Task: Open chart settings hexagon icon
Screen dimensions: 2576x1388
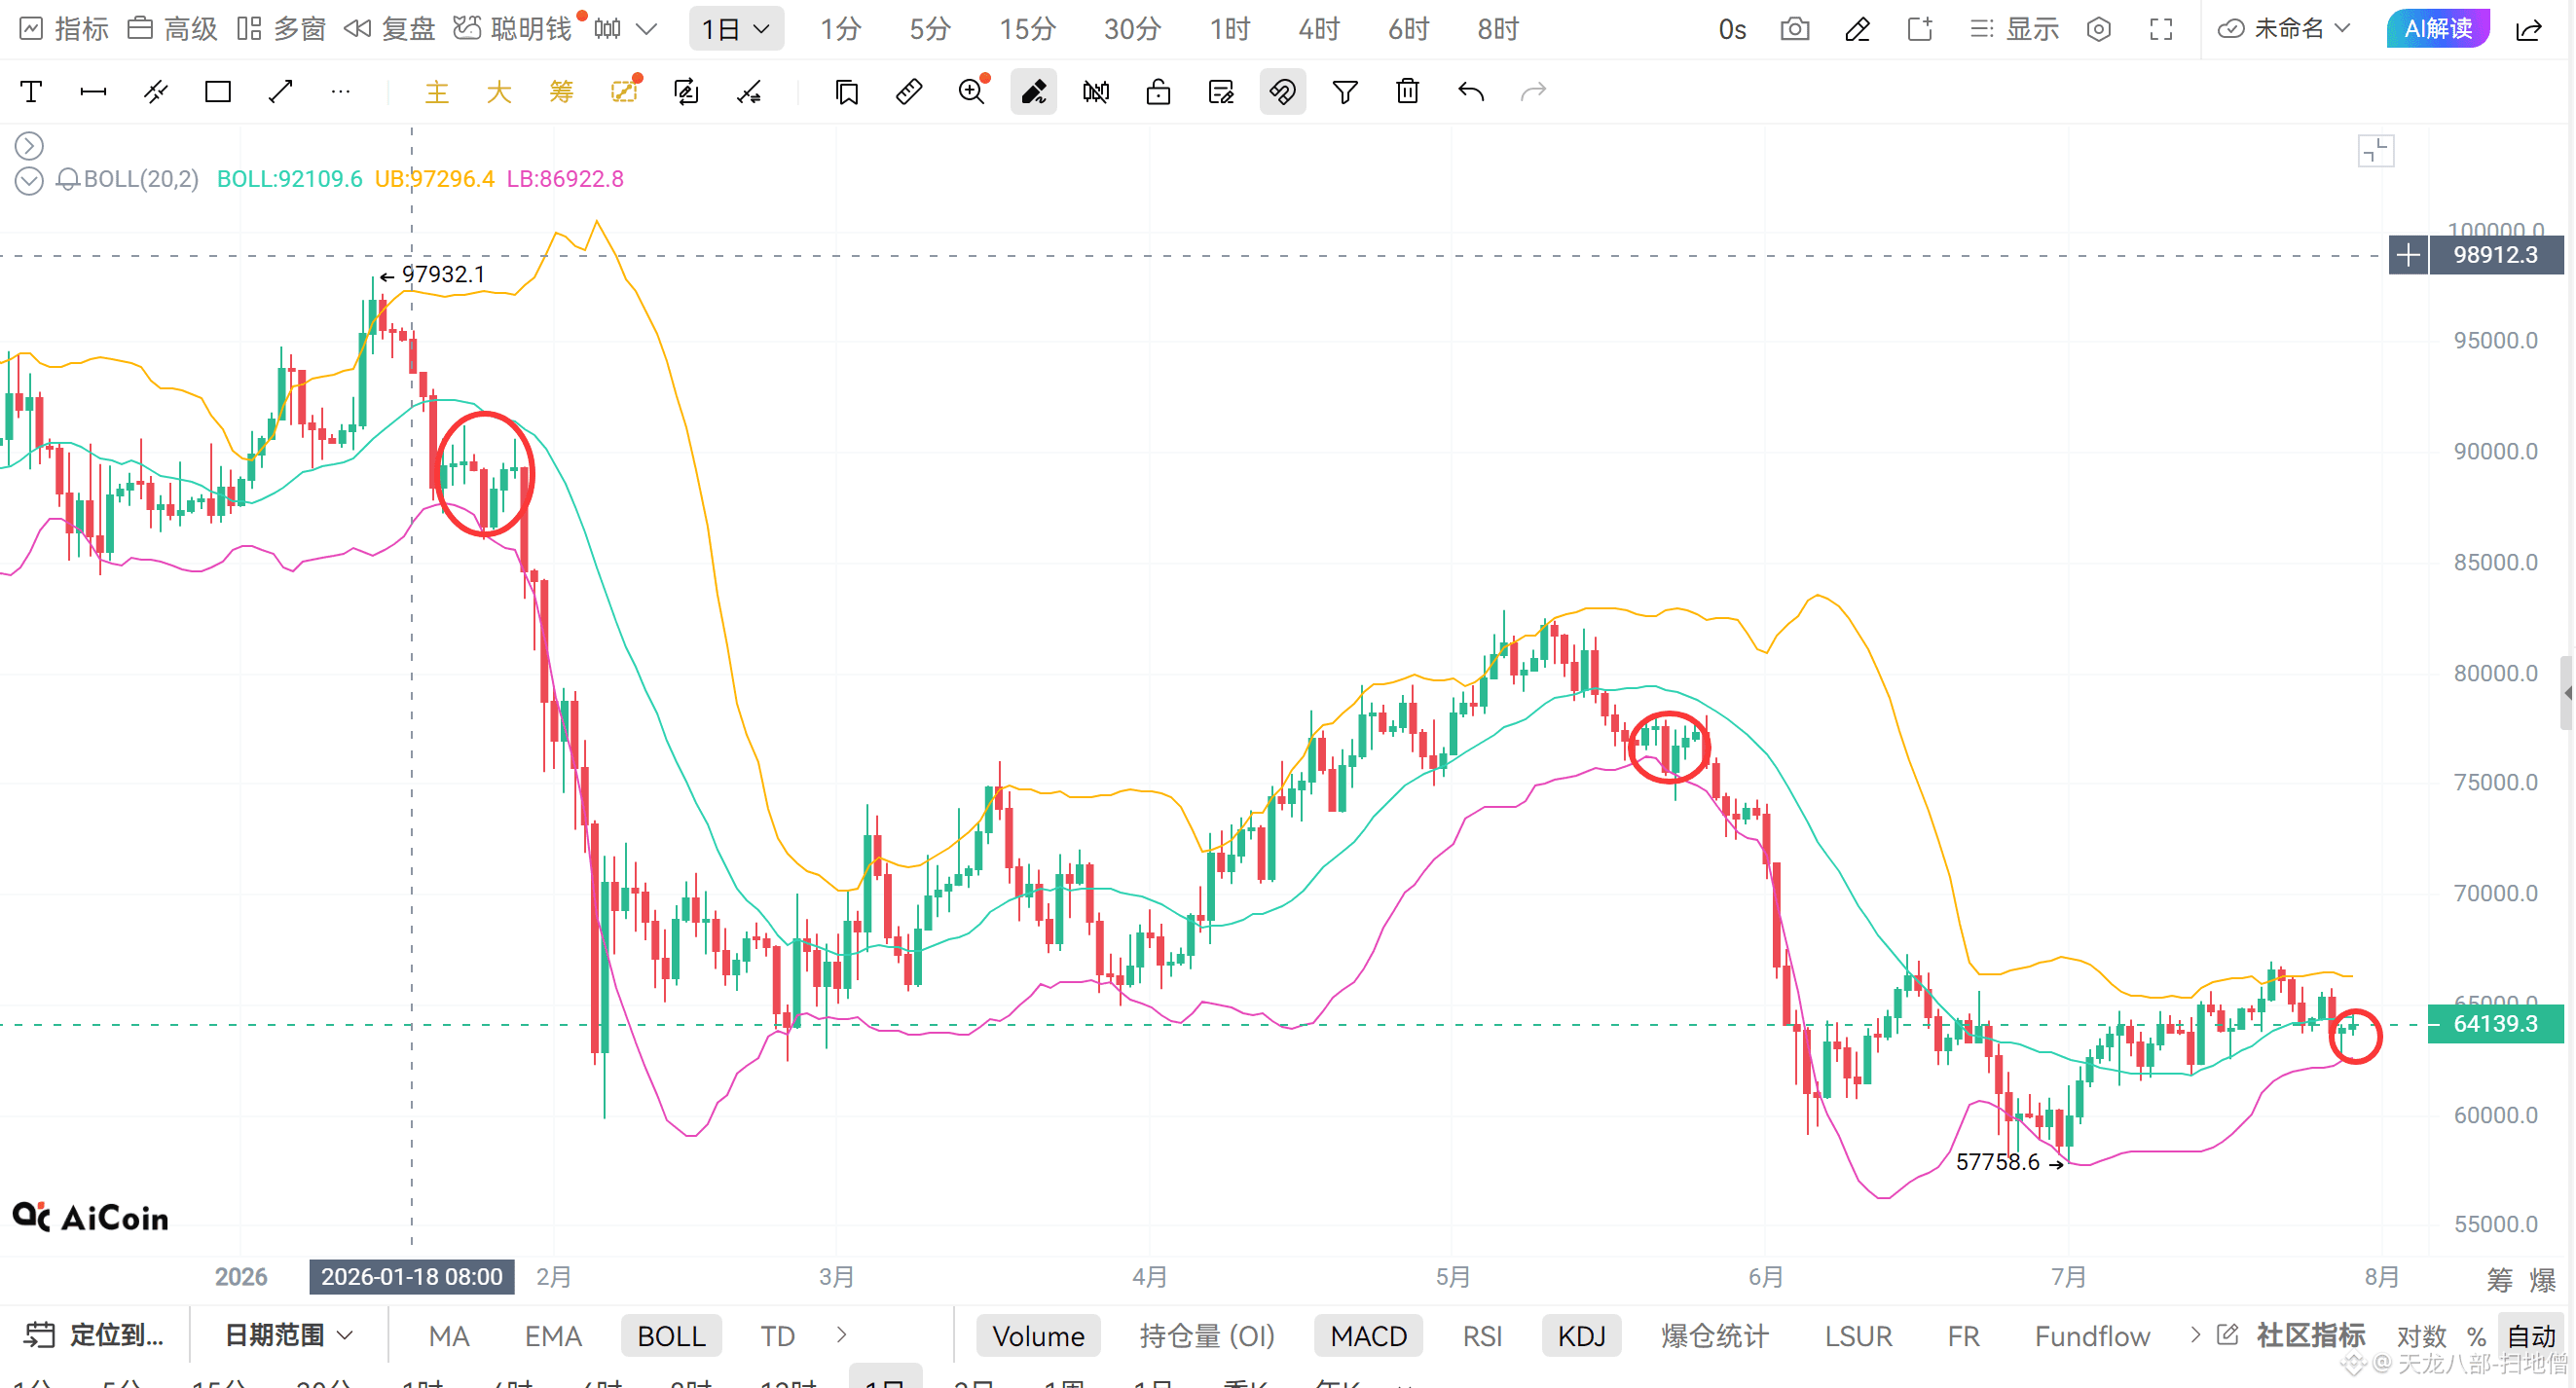Action: 2099,29
